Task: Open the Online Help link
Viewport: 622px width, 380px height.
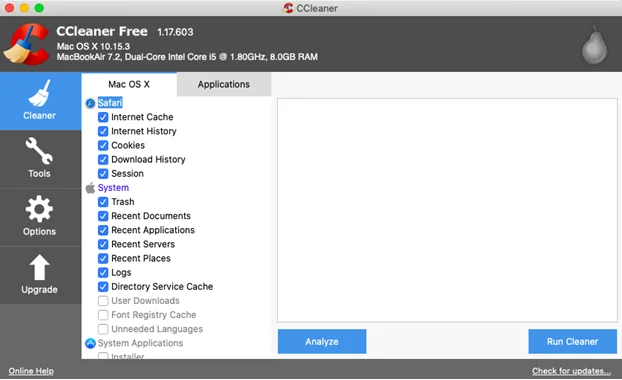Action: 31,371
